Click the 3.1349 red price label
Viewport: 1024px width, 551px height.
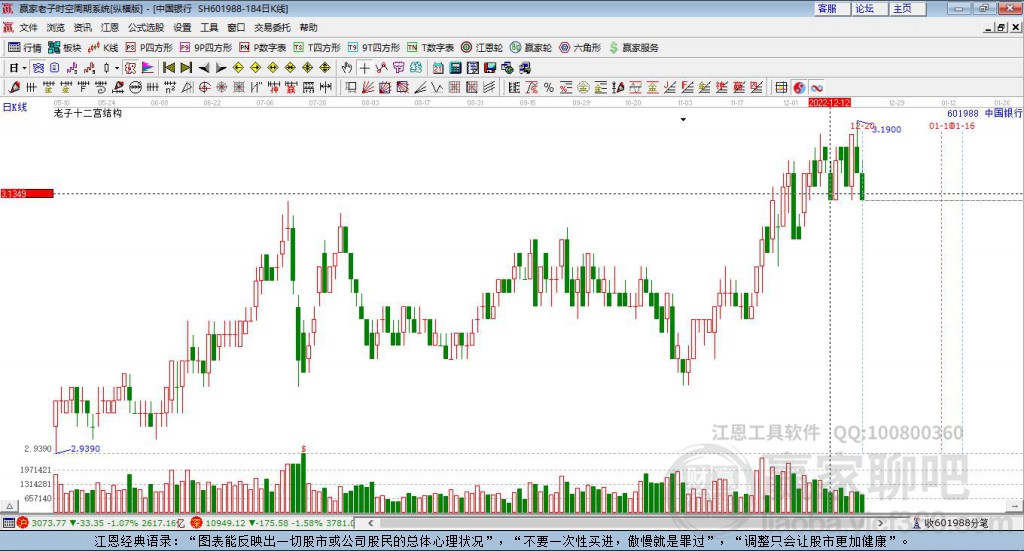pos(27,193)
